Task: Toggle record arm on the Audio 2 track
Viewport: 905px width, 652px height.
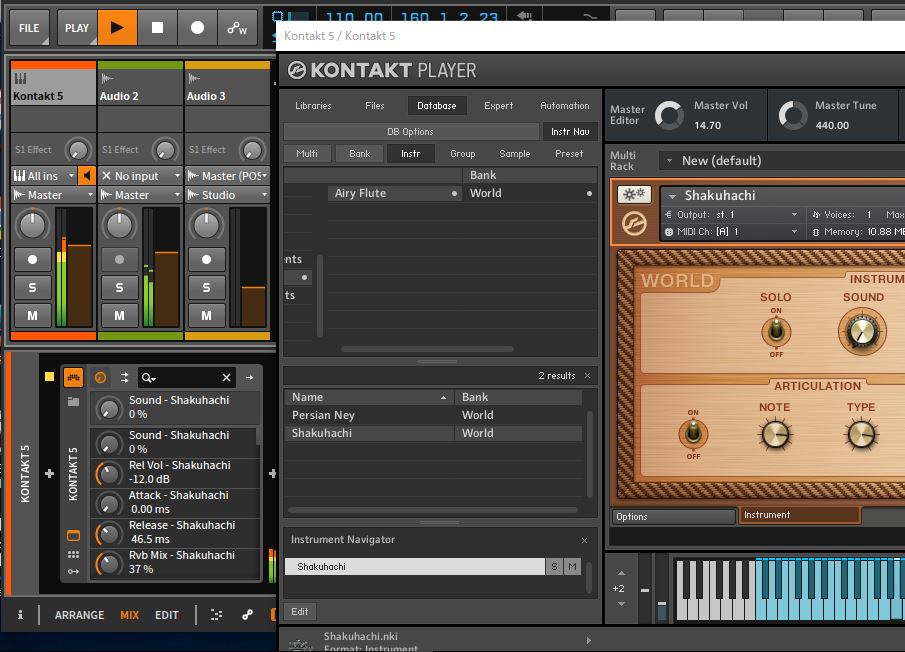Action: click(x=119, y=260)
